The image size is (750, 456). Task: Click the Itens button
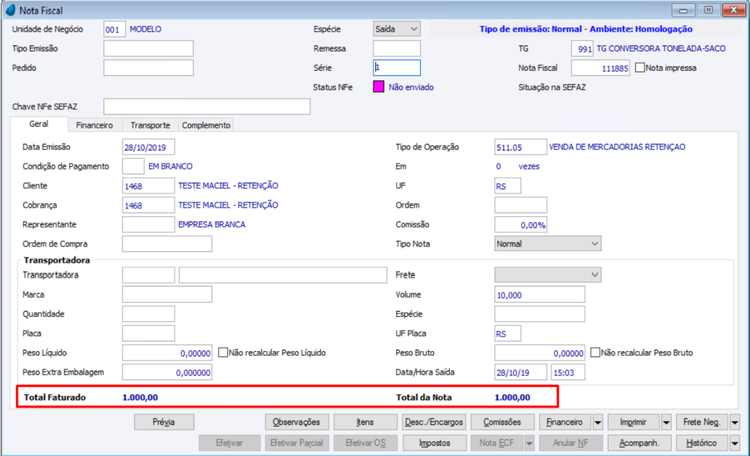pyautogui.click(x=365, y=422)
